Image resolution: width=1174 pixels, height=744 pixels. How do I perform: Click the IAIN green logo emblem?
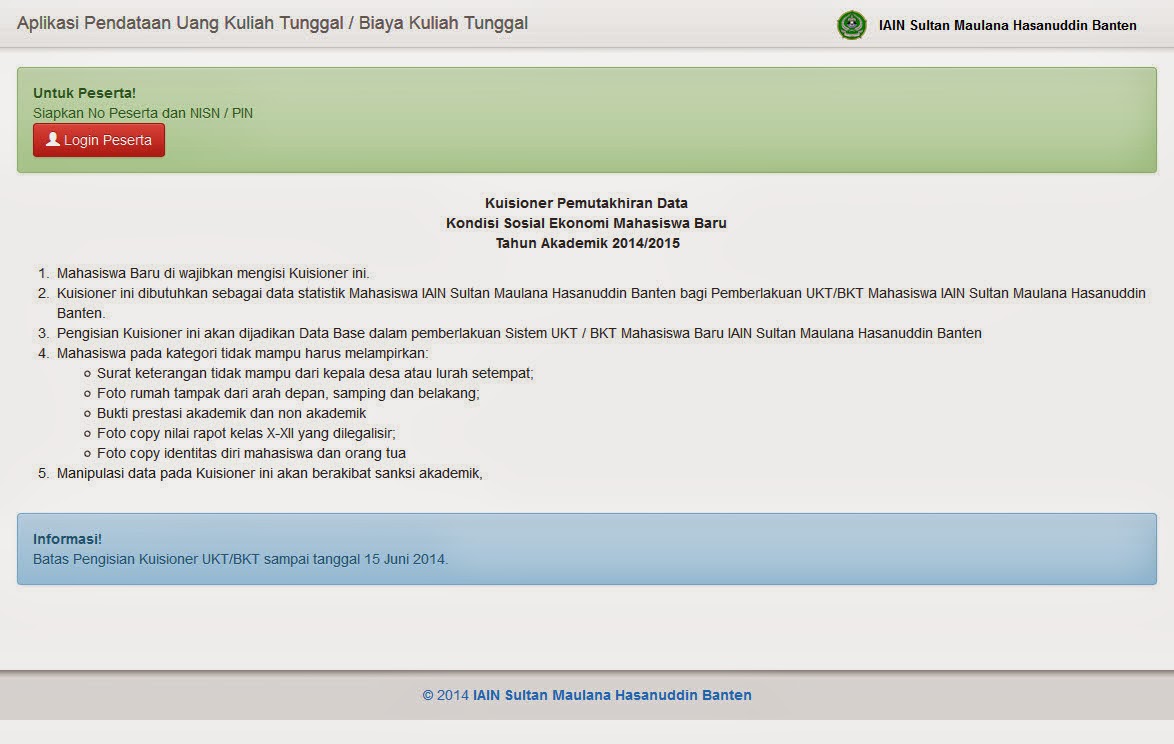851,25
